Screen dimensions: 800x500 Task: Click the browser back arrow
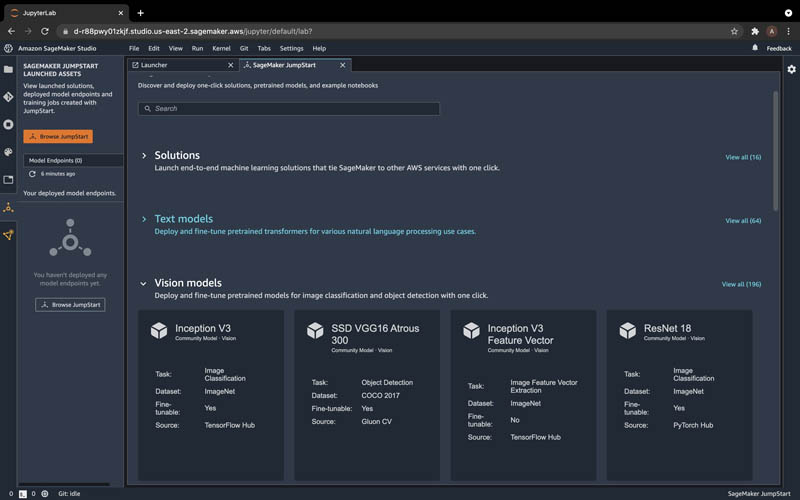click(11, 31)
